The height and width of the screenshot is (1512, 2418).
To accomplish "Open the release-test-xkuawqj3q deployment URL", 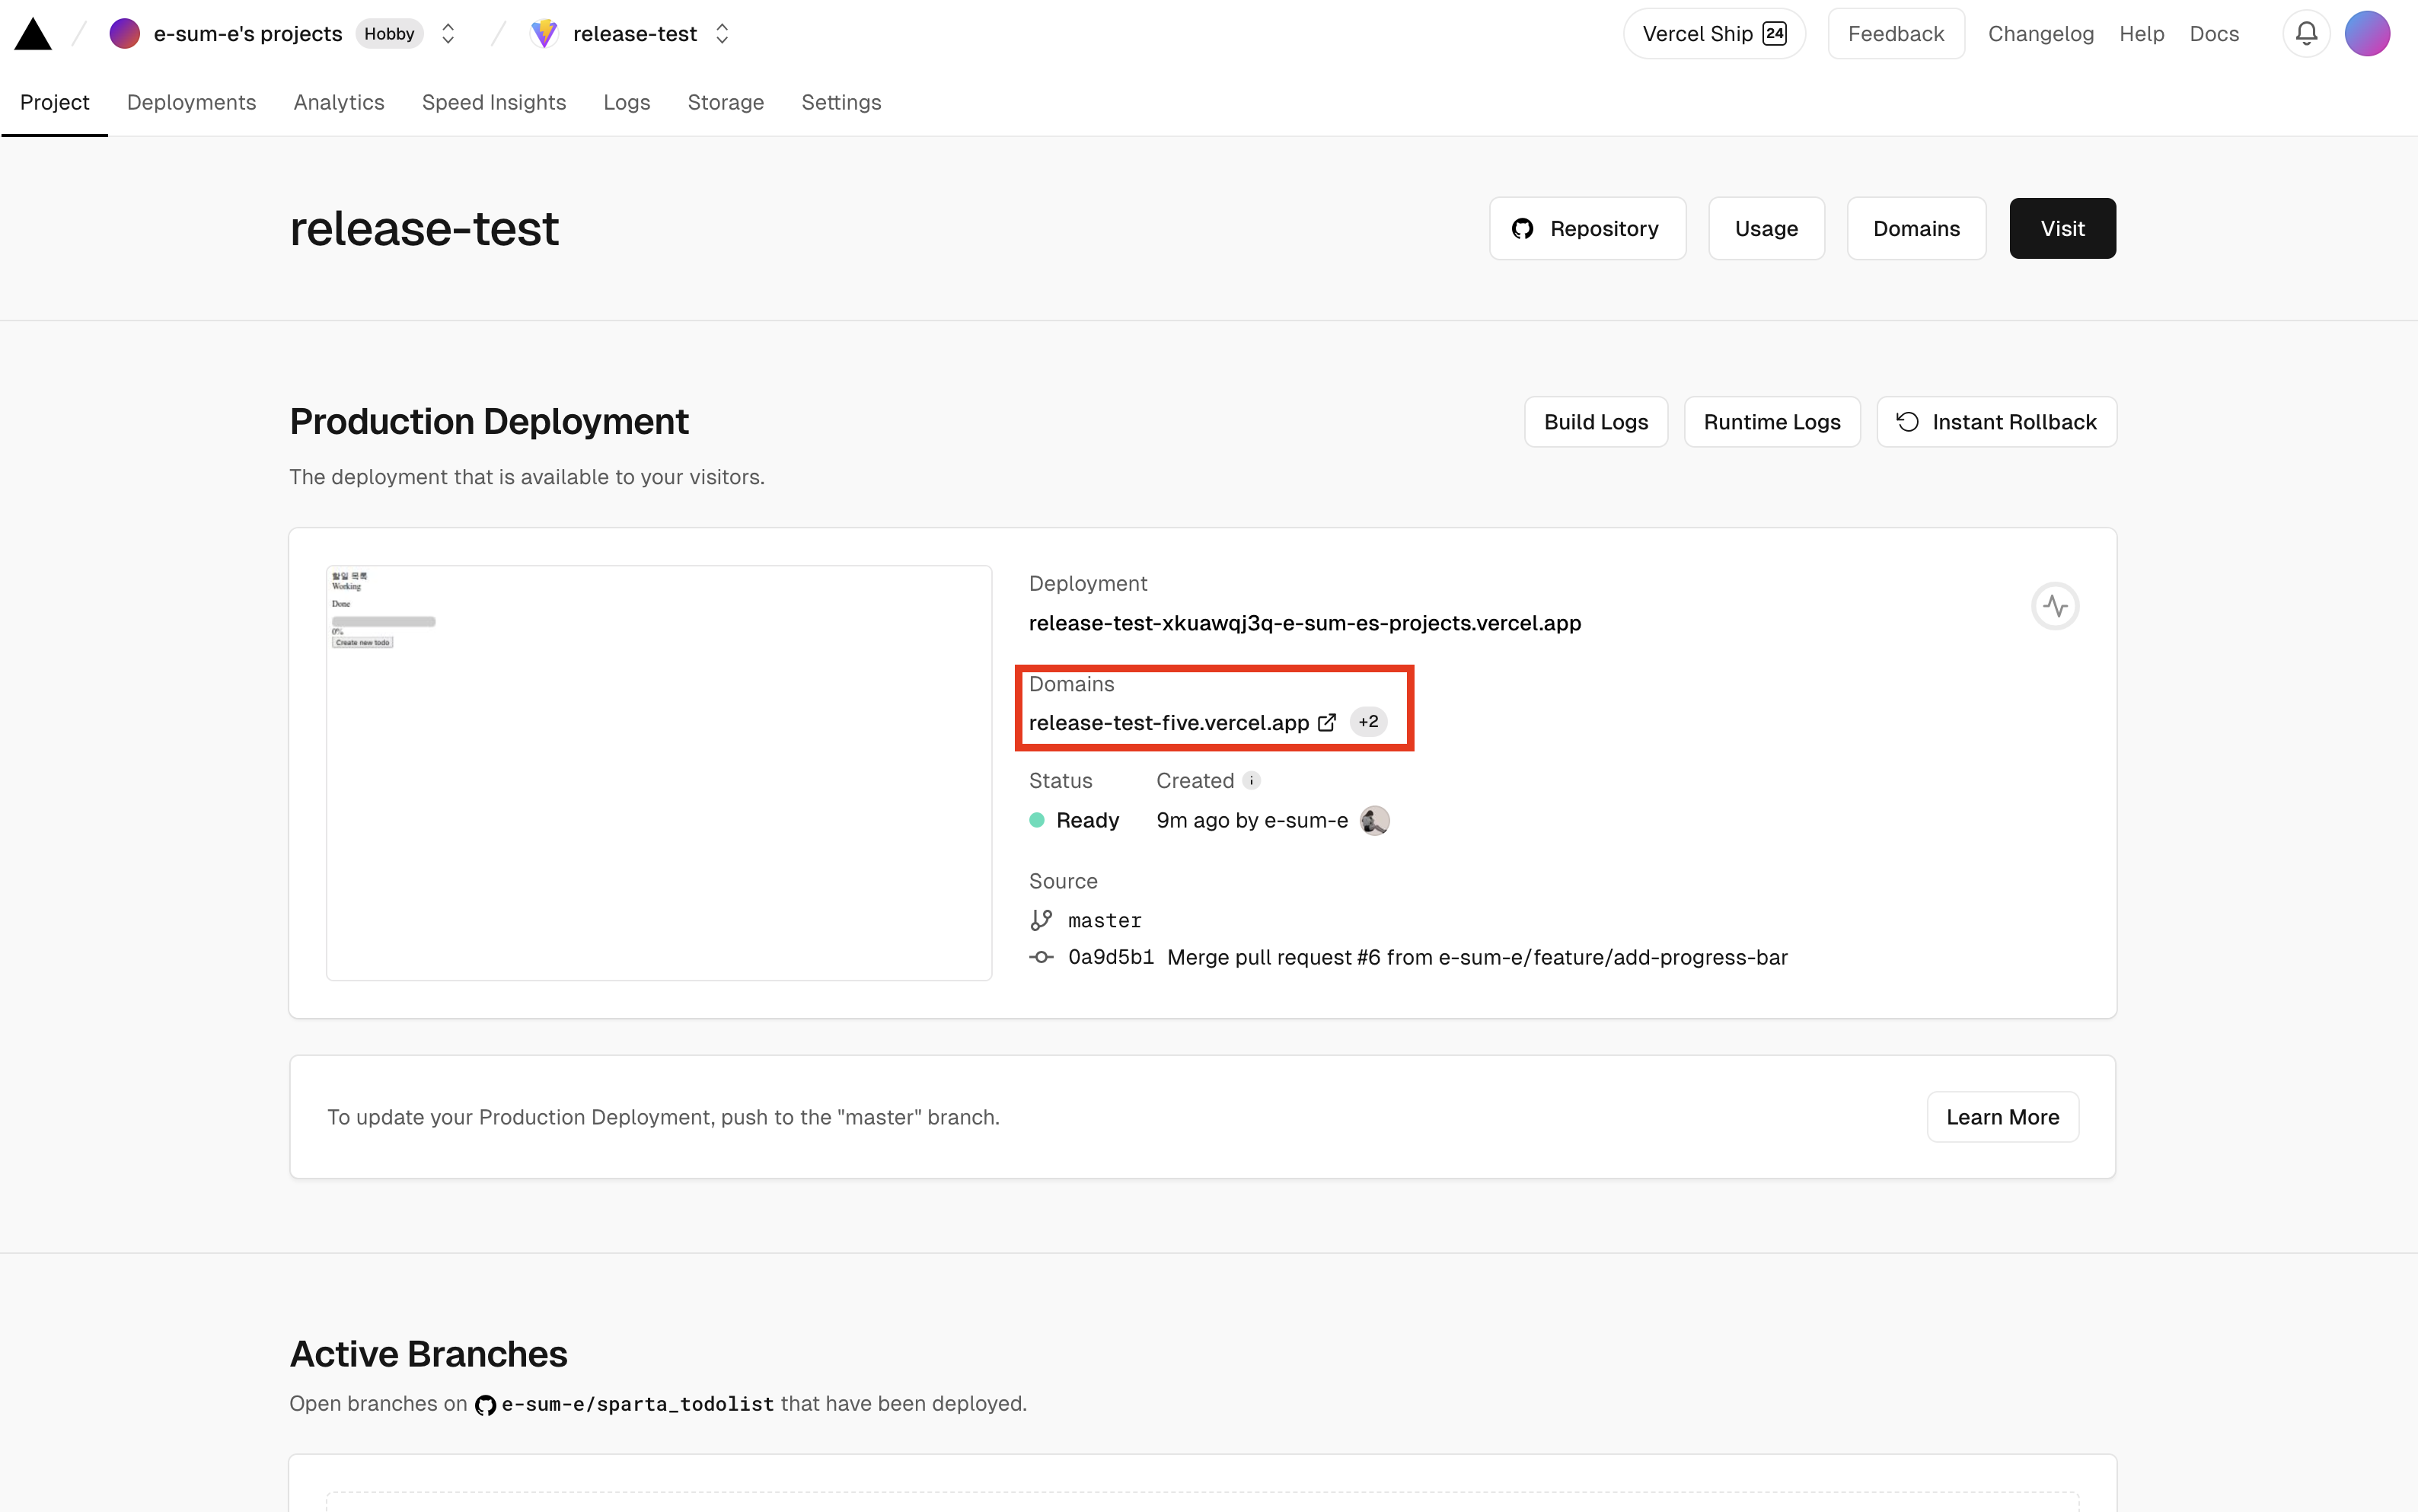I will click(1304, 623).
